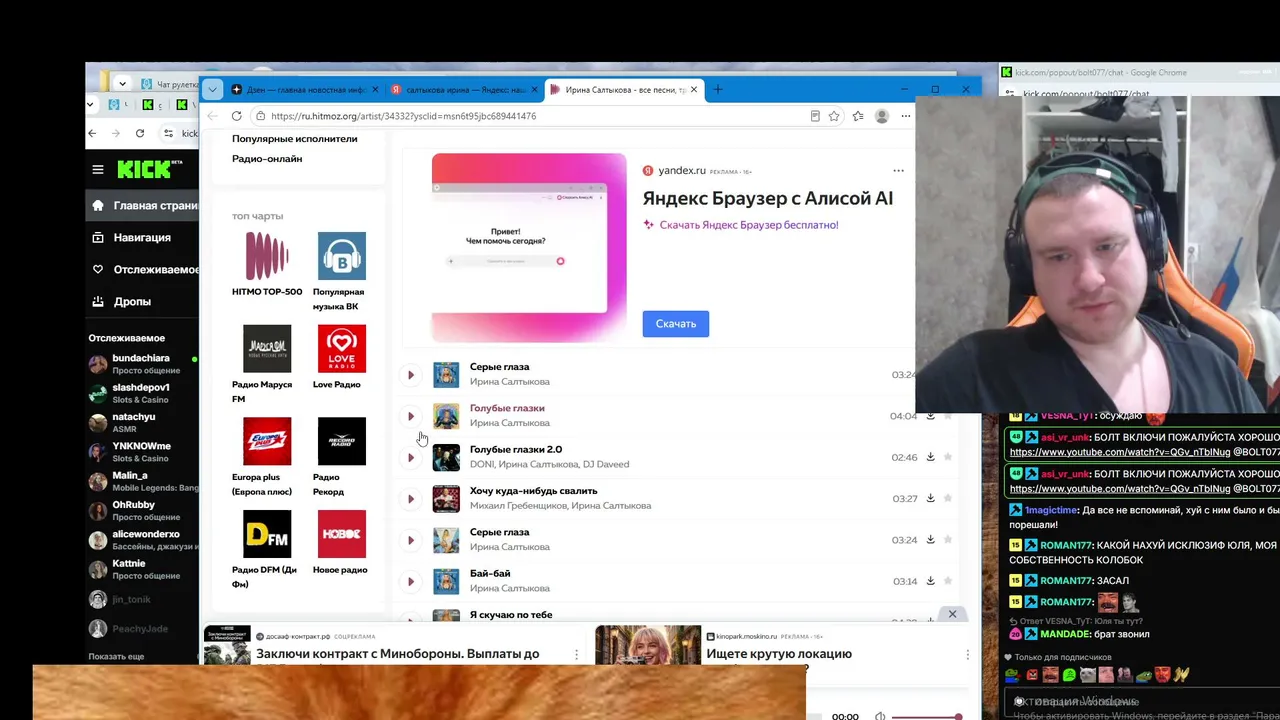Open Europa plus radio station
This screenshot has height=720, width=1280.
click(267, 457)
